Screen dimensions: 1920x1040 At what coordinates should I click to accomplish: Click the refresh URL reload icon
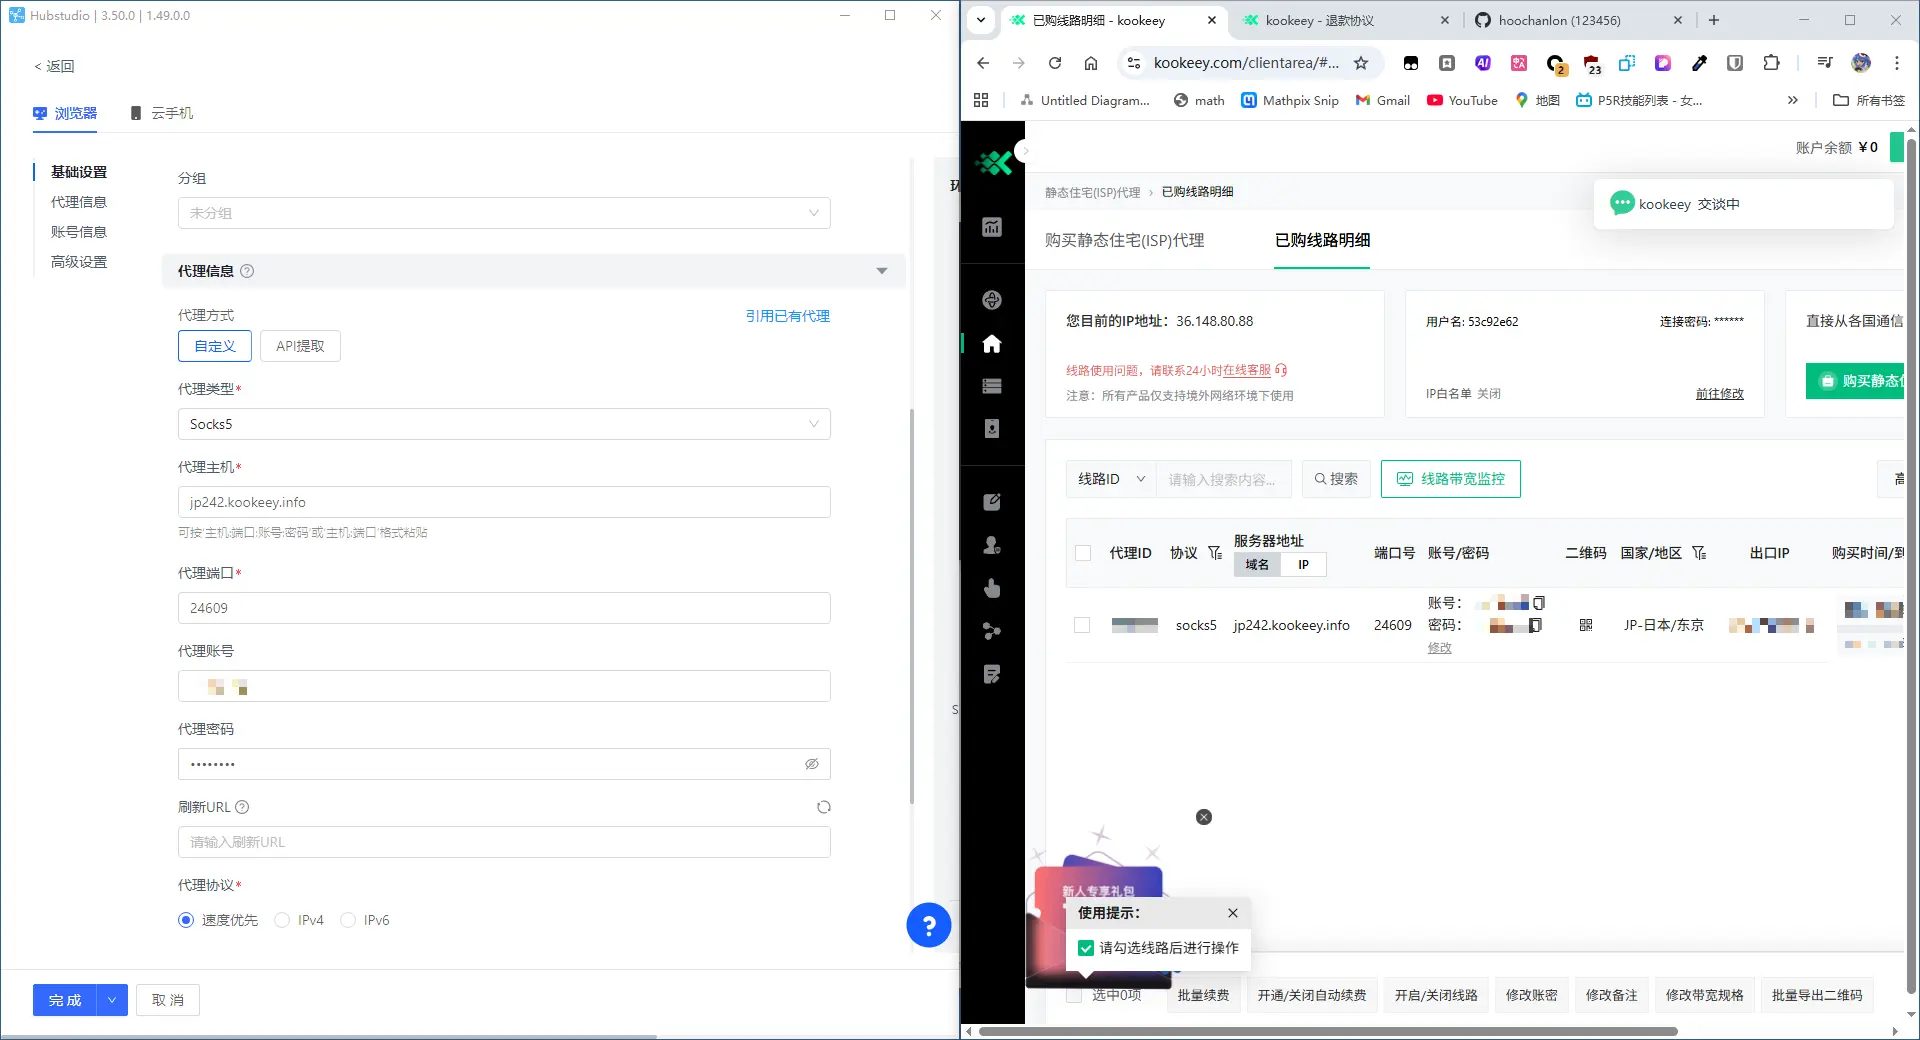click(x=824, y=807)
